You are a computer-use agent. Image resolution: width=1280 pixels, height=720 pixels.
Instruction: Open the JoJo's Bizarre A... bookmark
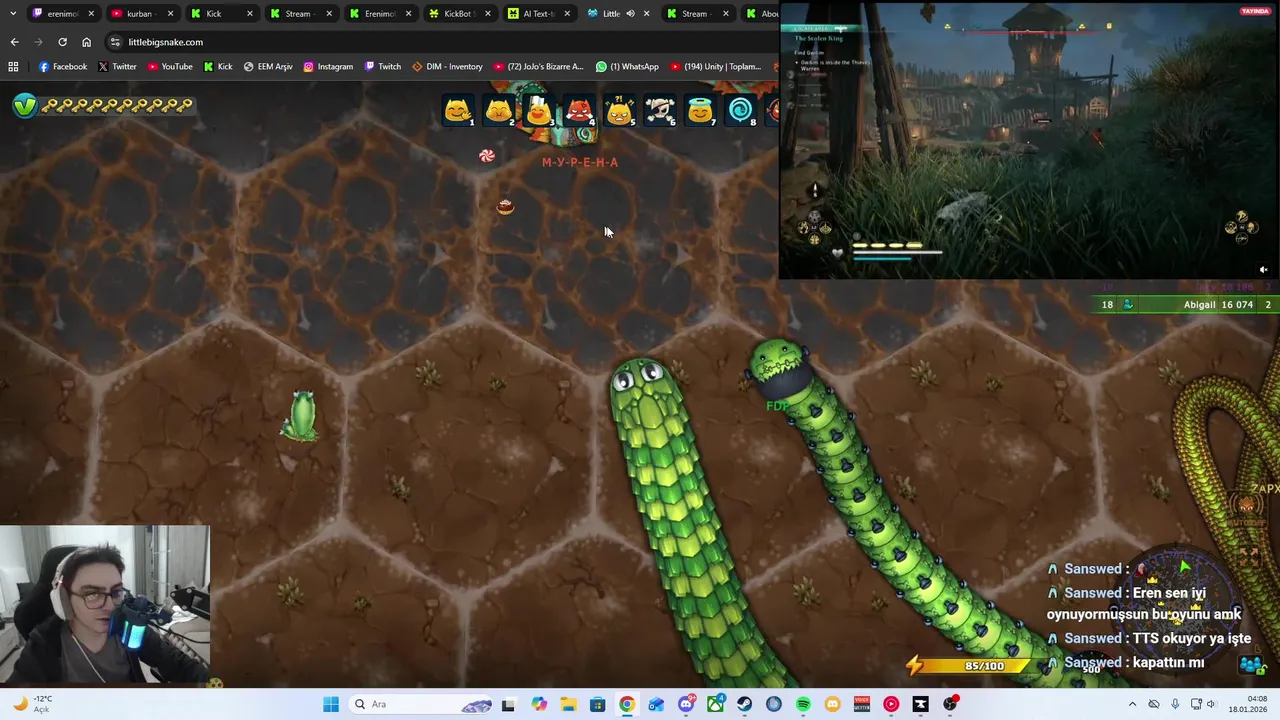(538, 67)
